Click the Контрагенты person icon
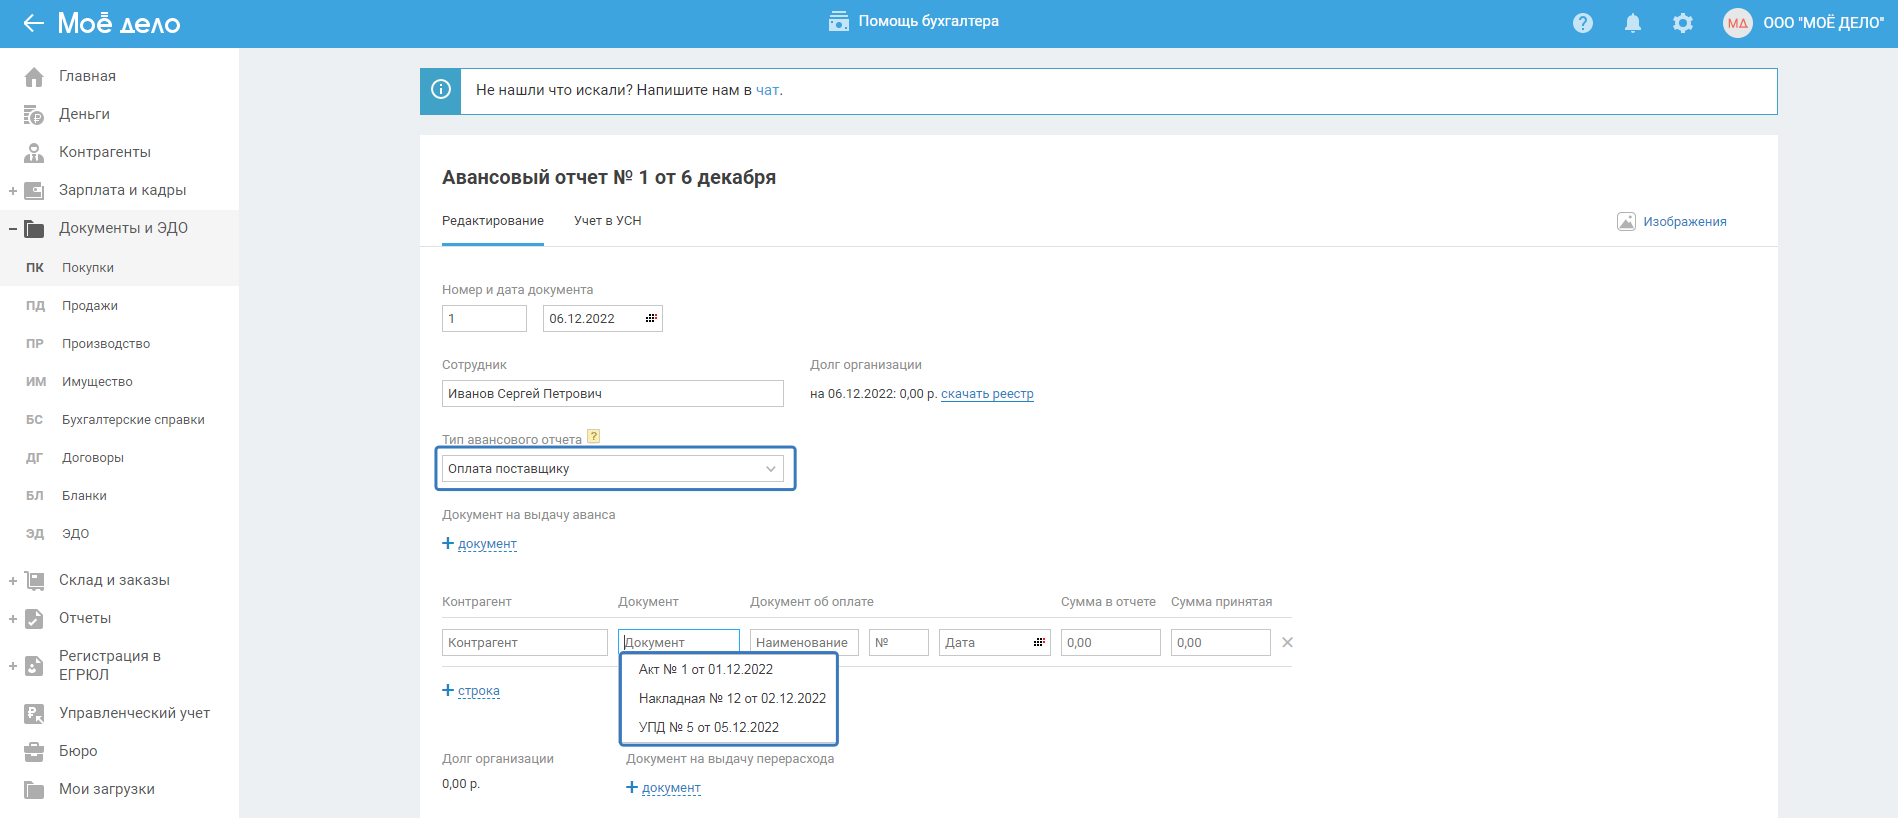This screenshot has height=818, width=1898. point(34,152)
